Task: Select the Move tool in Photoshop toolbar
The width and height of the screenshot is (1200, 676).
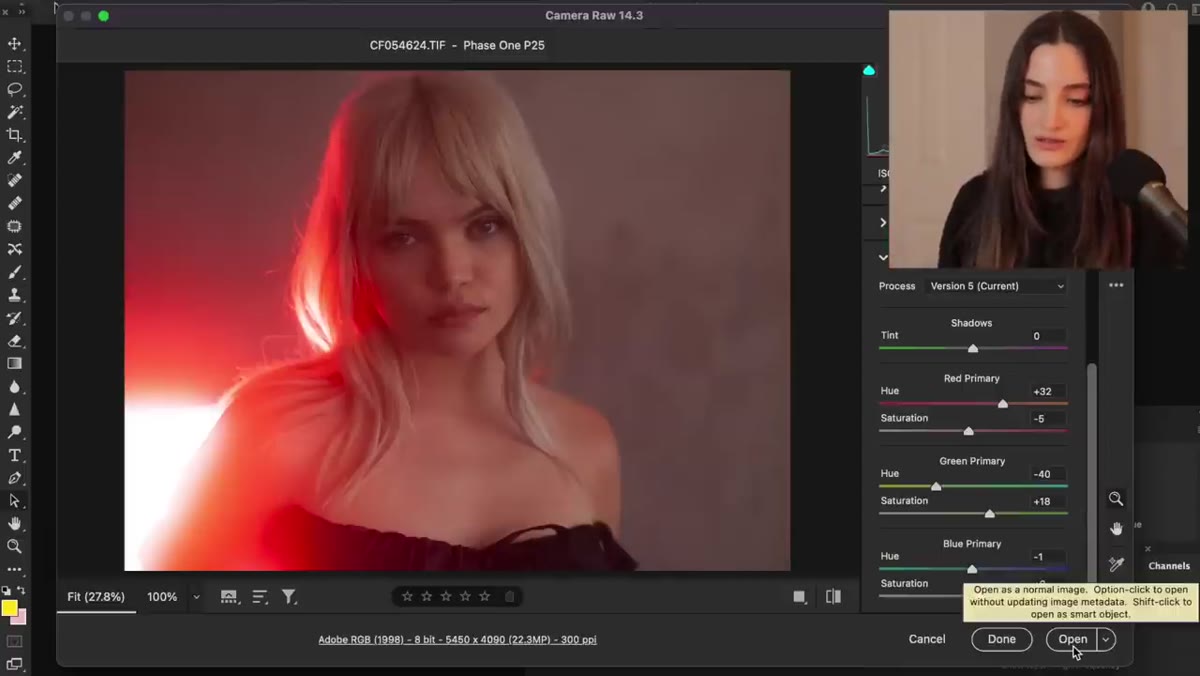Action: pyautogui.click(x=15, y=44)
